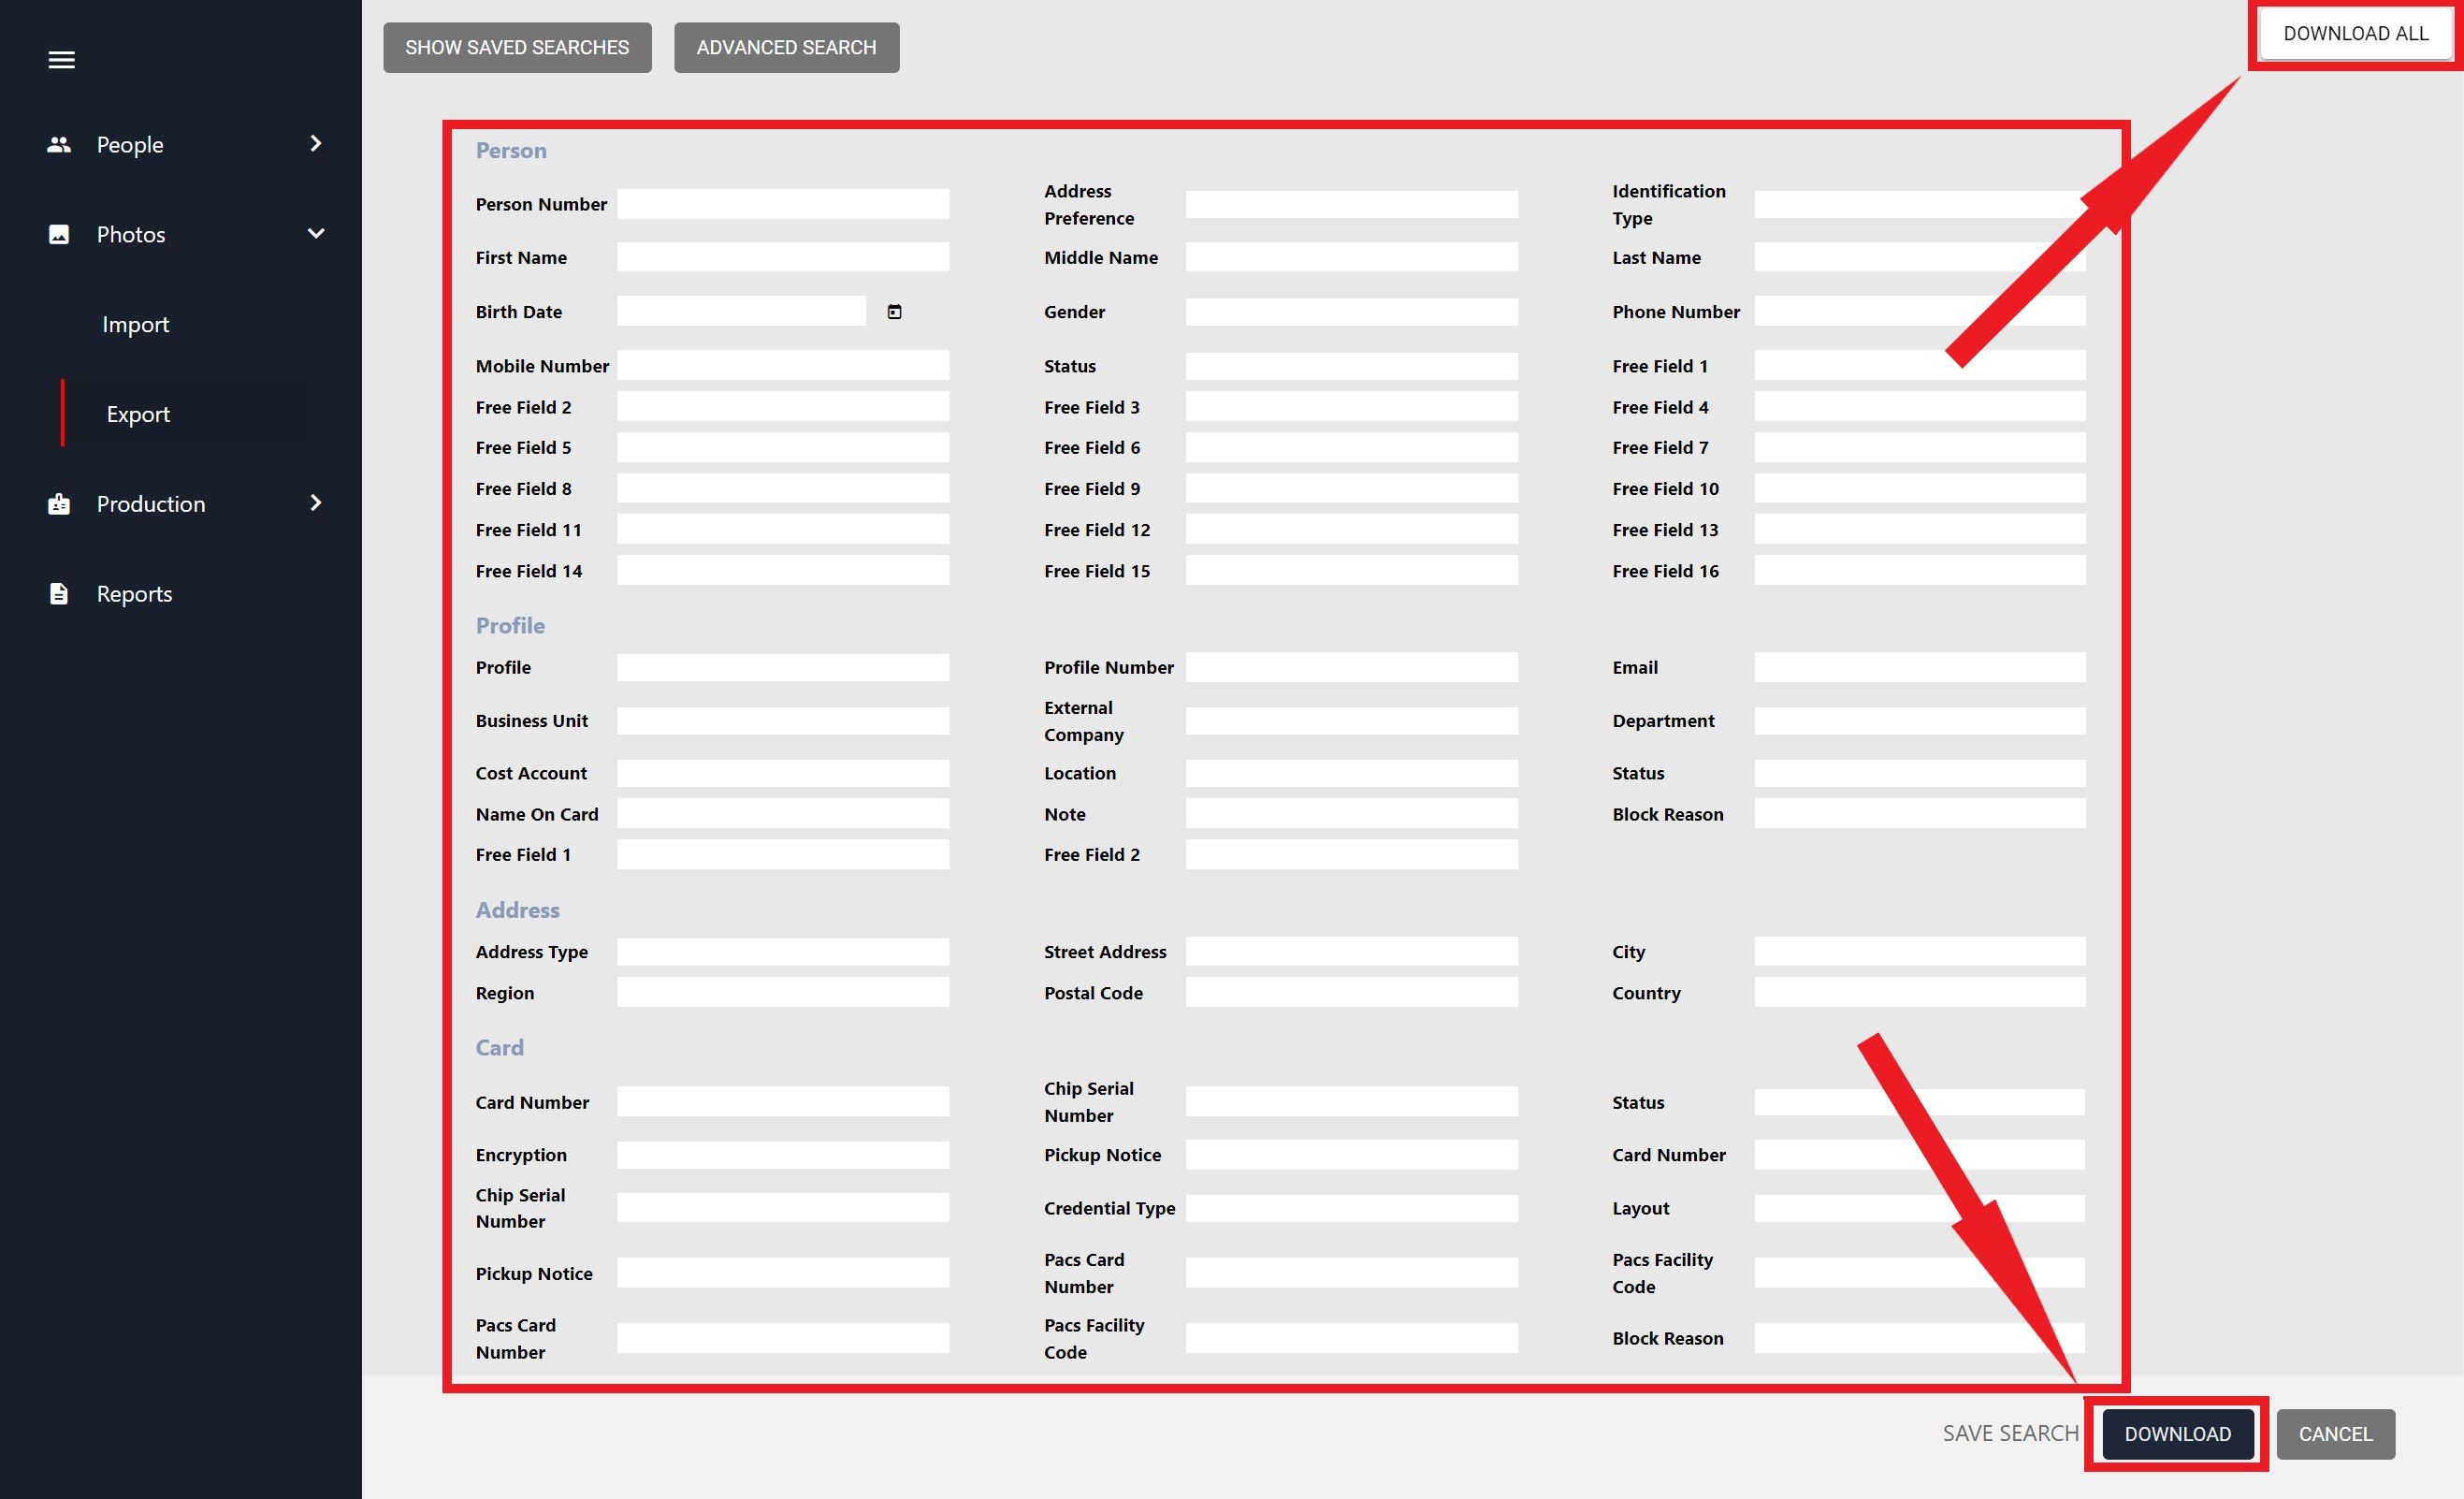This screenshot has height=1499, width=2464.
Task: Focus the Region input field
Action: click(x=783, y=992)
